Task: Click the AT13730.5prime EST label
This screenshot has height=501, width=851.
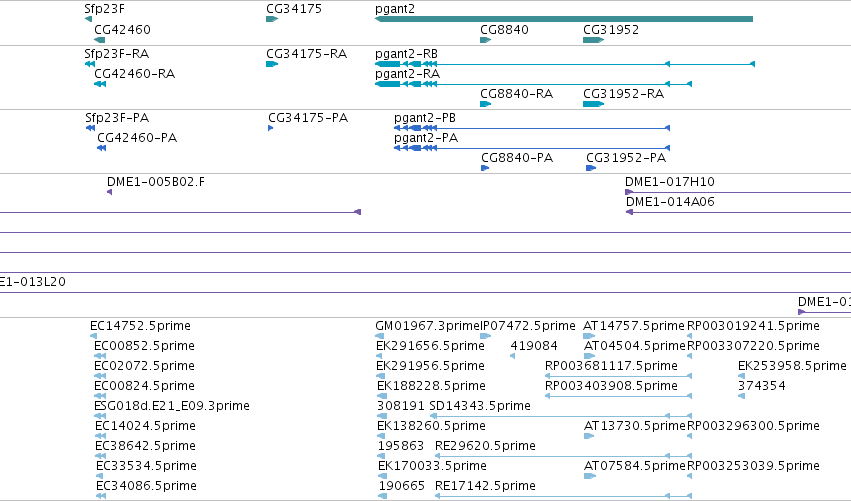Action: (x=635, y=426)
